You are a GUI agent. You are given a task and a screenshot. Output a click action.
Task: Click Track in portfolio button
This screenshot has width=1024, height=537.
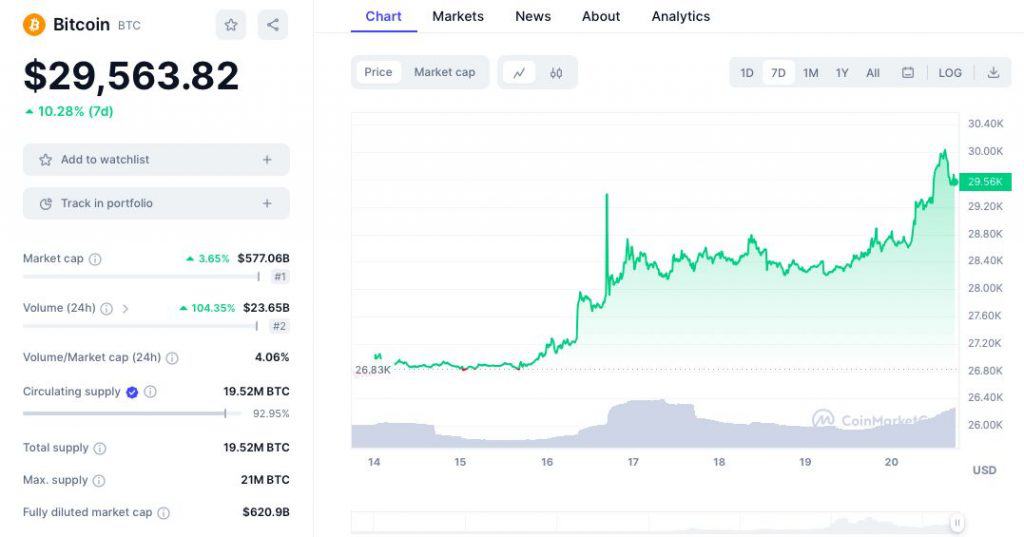[x=156, y=203]
